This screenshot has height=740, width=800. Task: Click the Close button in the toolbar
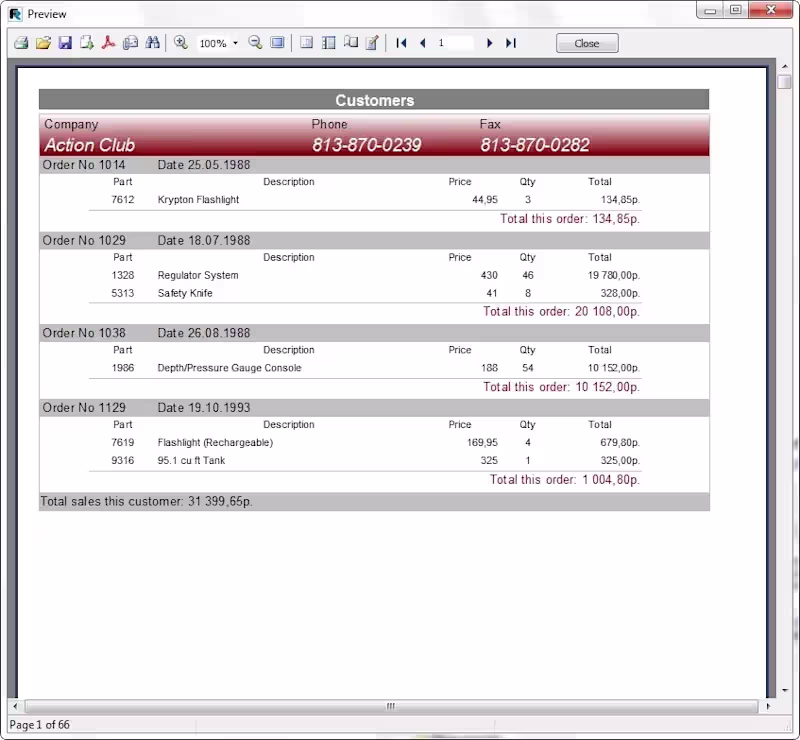click(587, 43)
